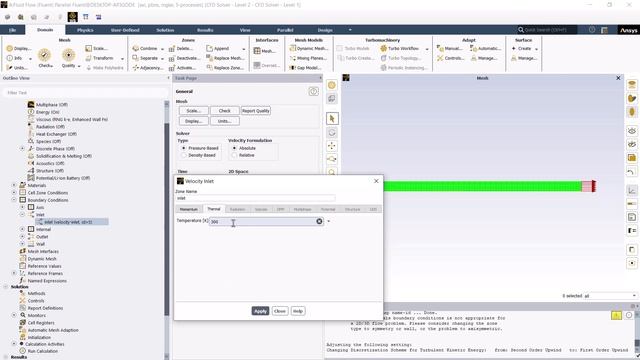640x360 pixels.
Task: Click Turbo Workflow in Turbomachinery group
Action: tap(400, 49)
